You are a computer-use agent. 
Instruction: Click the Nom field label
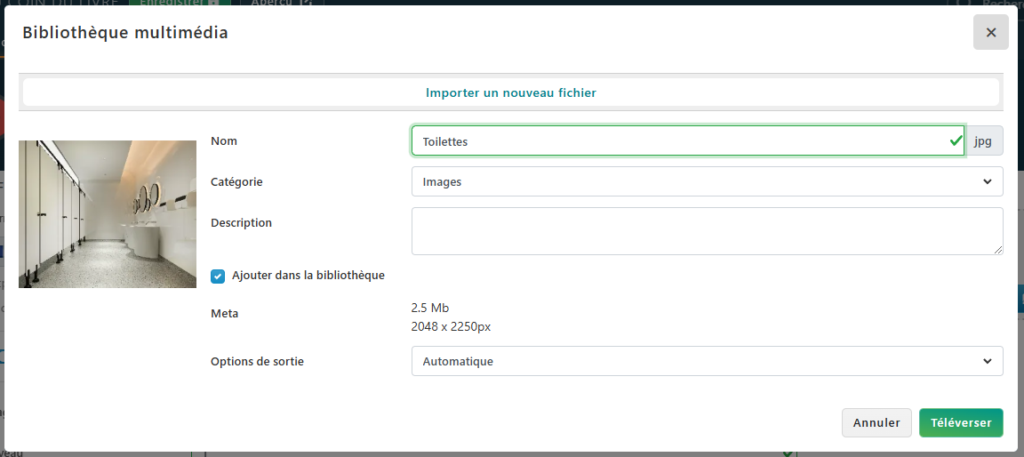pyautogui.click(x=224, y=141)
